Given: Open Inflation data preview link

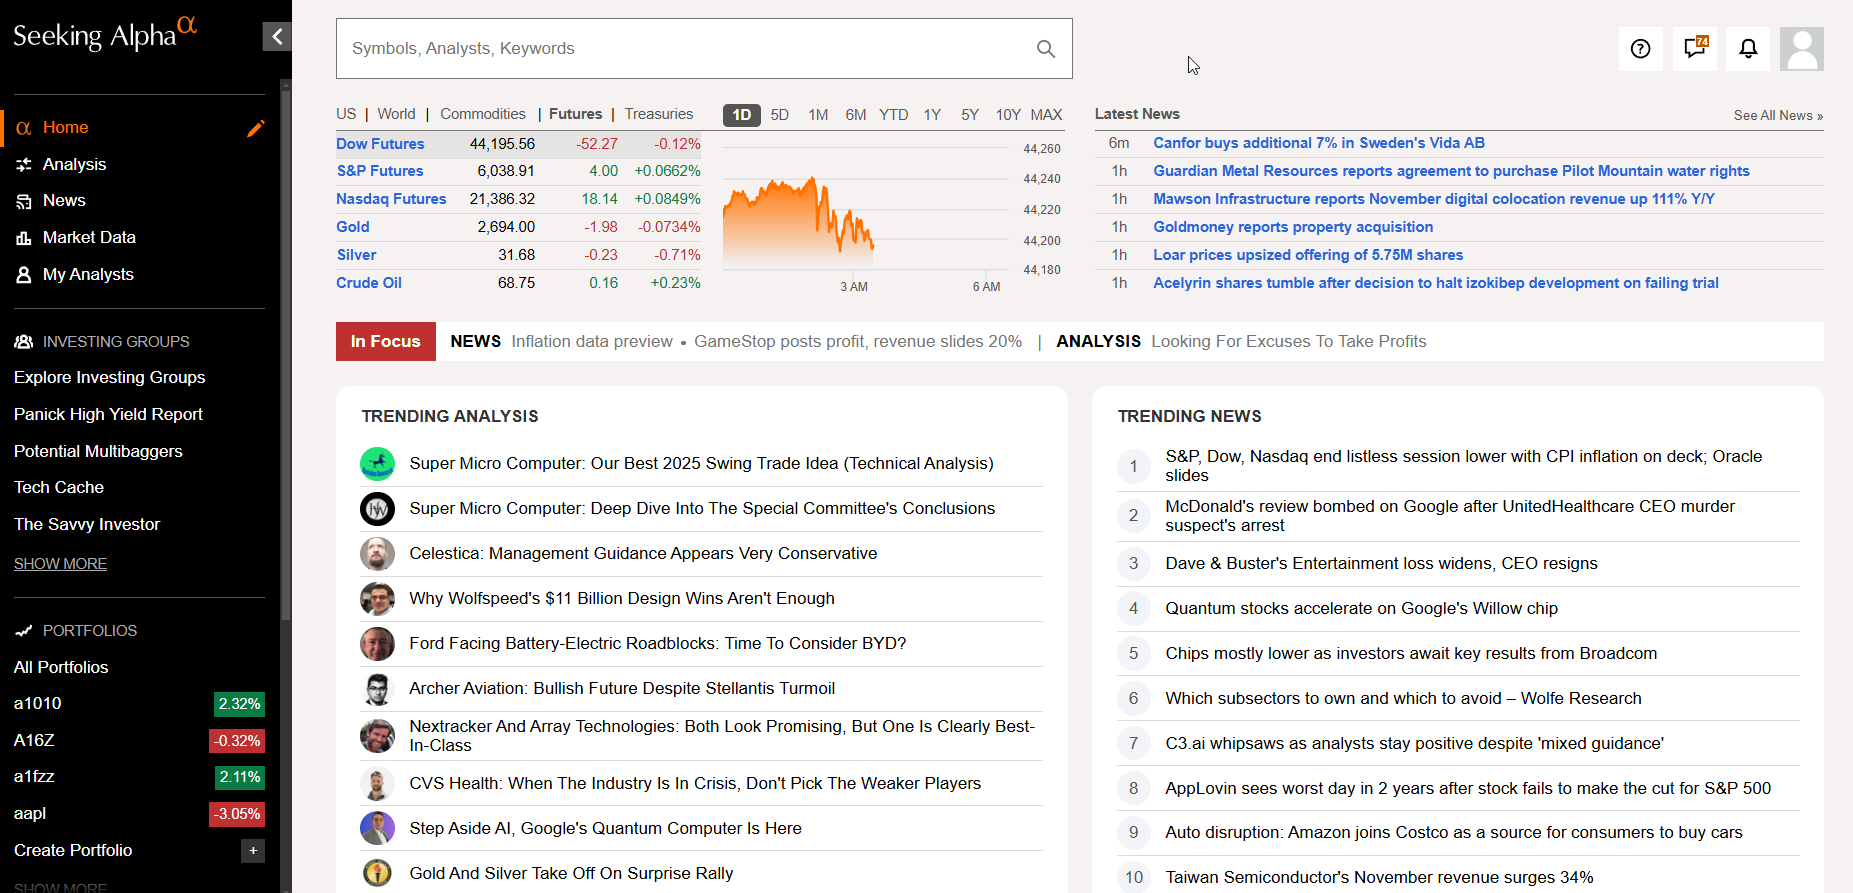Looking at the screenshot, I should click(592, 342).
